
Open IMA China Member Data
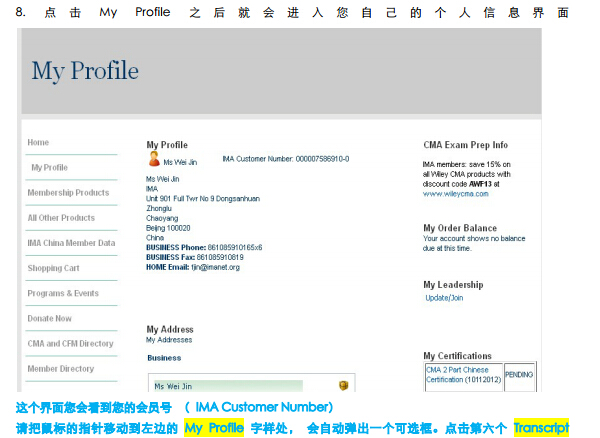click(71, 243)
